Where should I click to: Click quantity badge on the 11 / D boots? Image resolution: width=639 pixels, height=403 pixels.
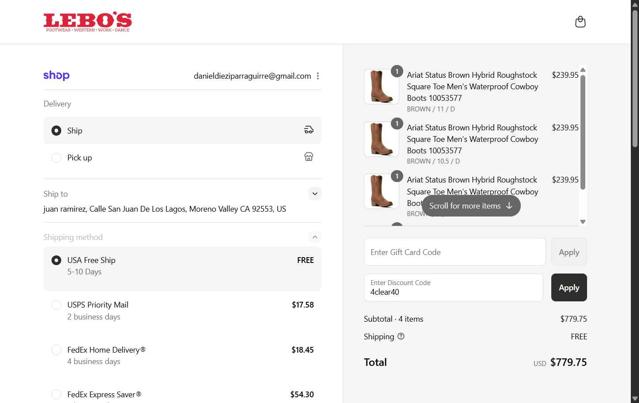(x=397, y=71)
